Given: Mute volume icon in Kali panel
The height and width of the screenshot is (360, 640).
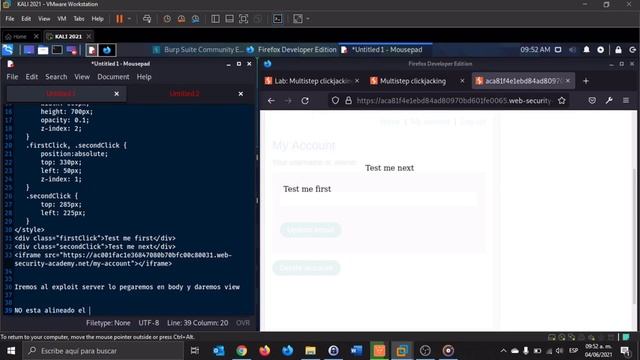Looking at the screenshot, I should (572, 50).
